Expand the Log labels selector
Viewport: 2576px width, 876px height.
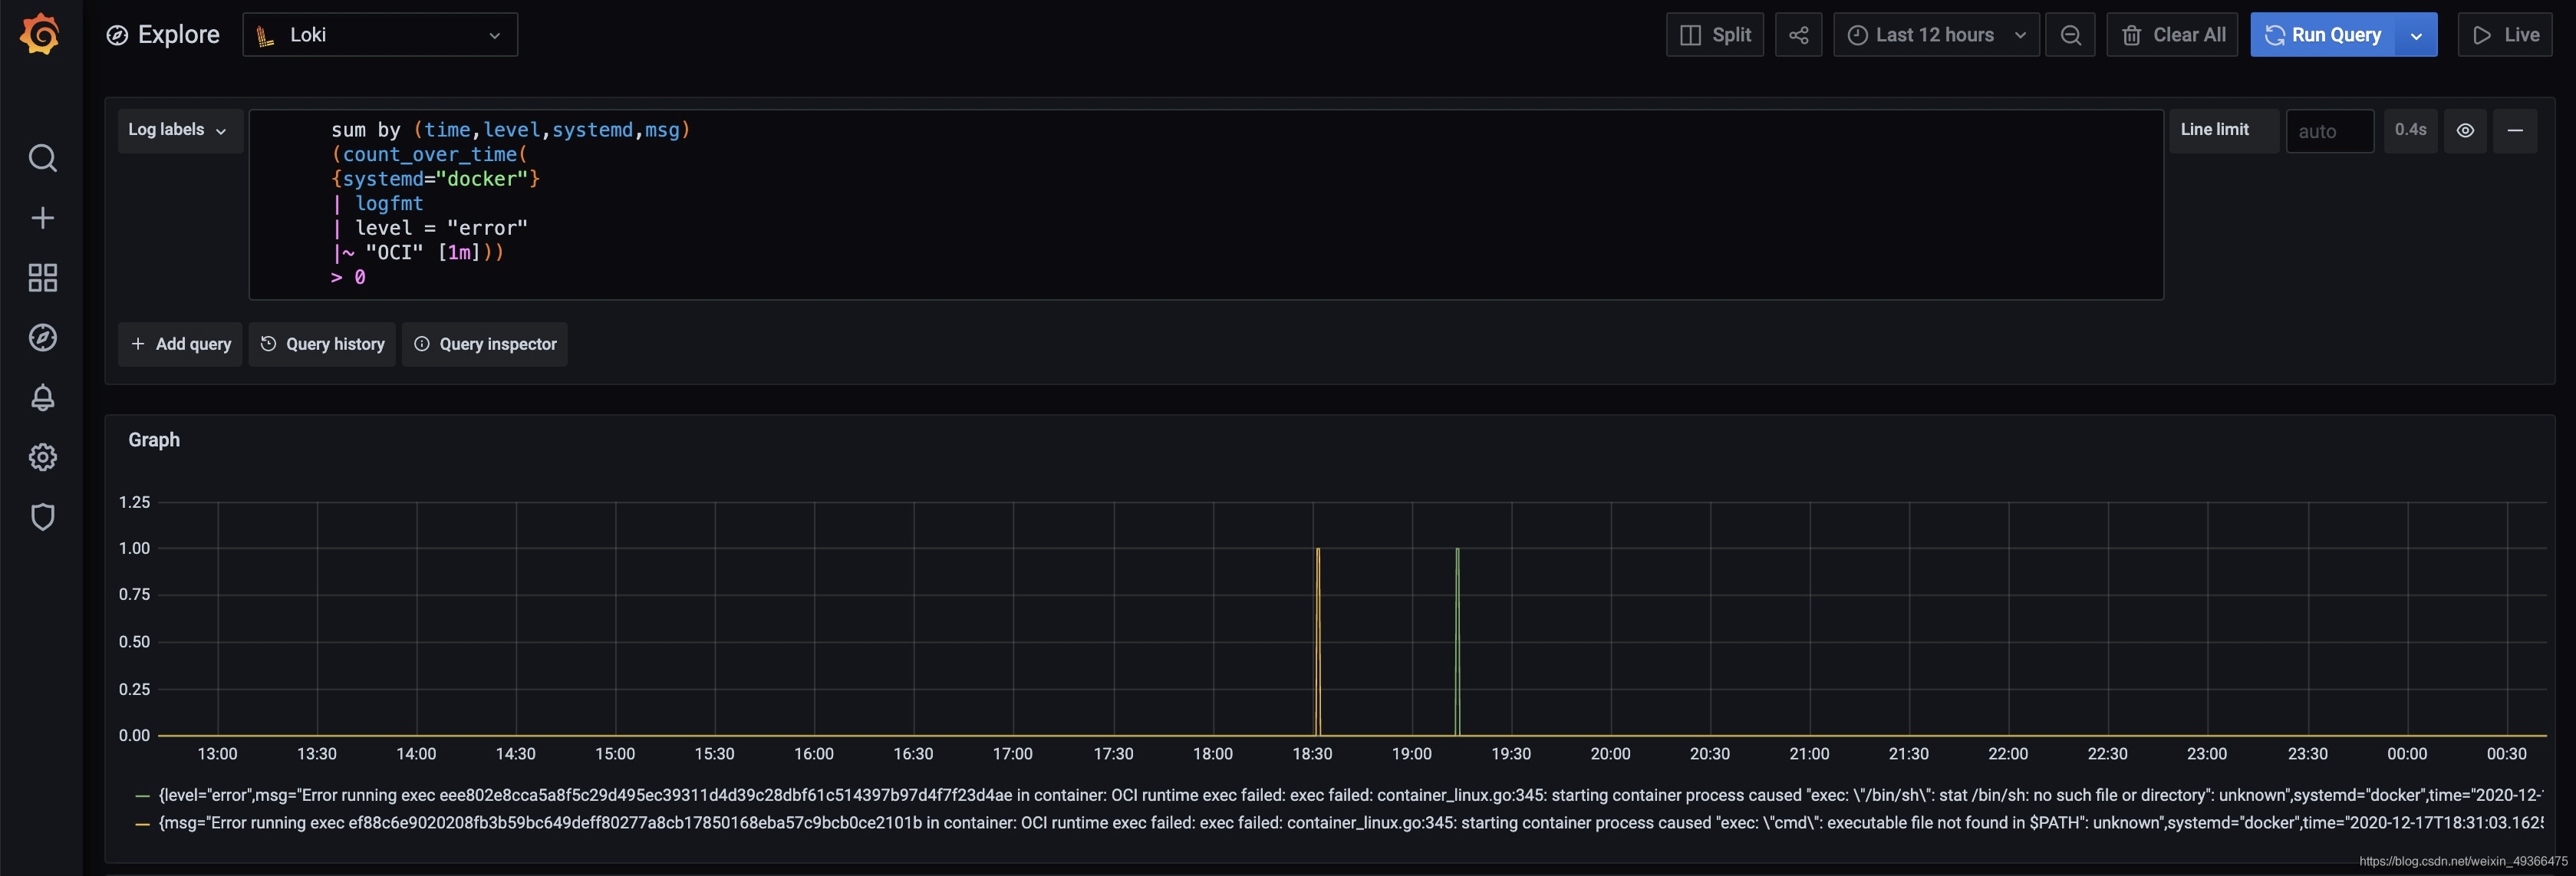point(179,131)
